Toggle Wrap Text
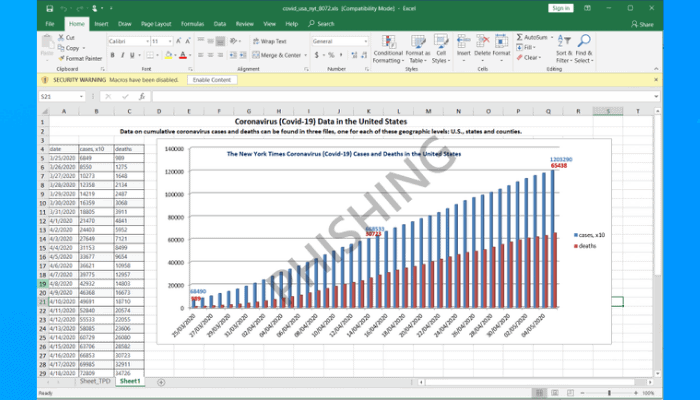The image size is (700, 400). 270,42
